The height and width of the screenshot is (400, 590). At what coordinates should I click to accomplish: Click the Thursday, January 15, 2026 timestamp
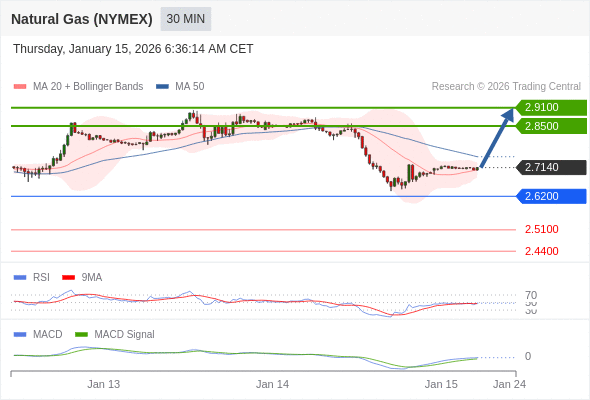(133, 49)
